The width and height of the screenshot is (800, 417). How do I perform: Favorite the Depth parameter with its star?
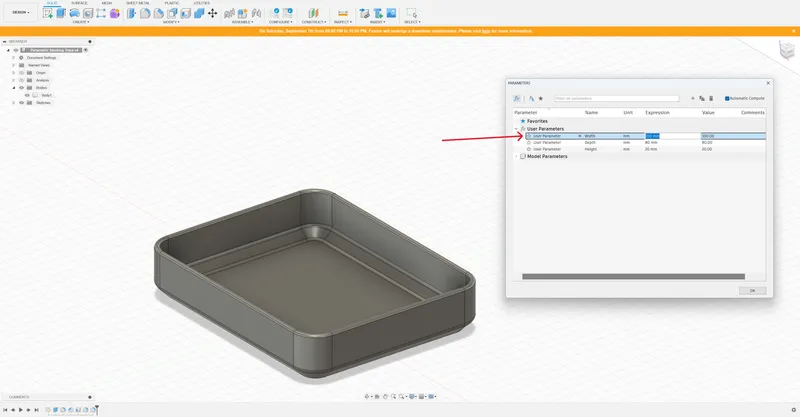pyautogui.click(x=528, y=142)
